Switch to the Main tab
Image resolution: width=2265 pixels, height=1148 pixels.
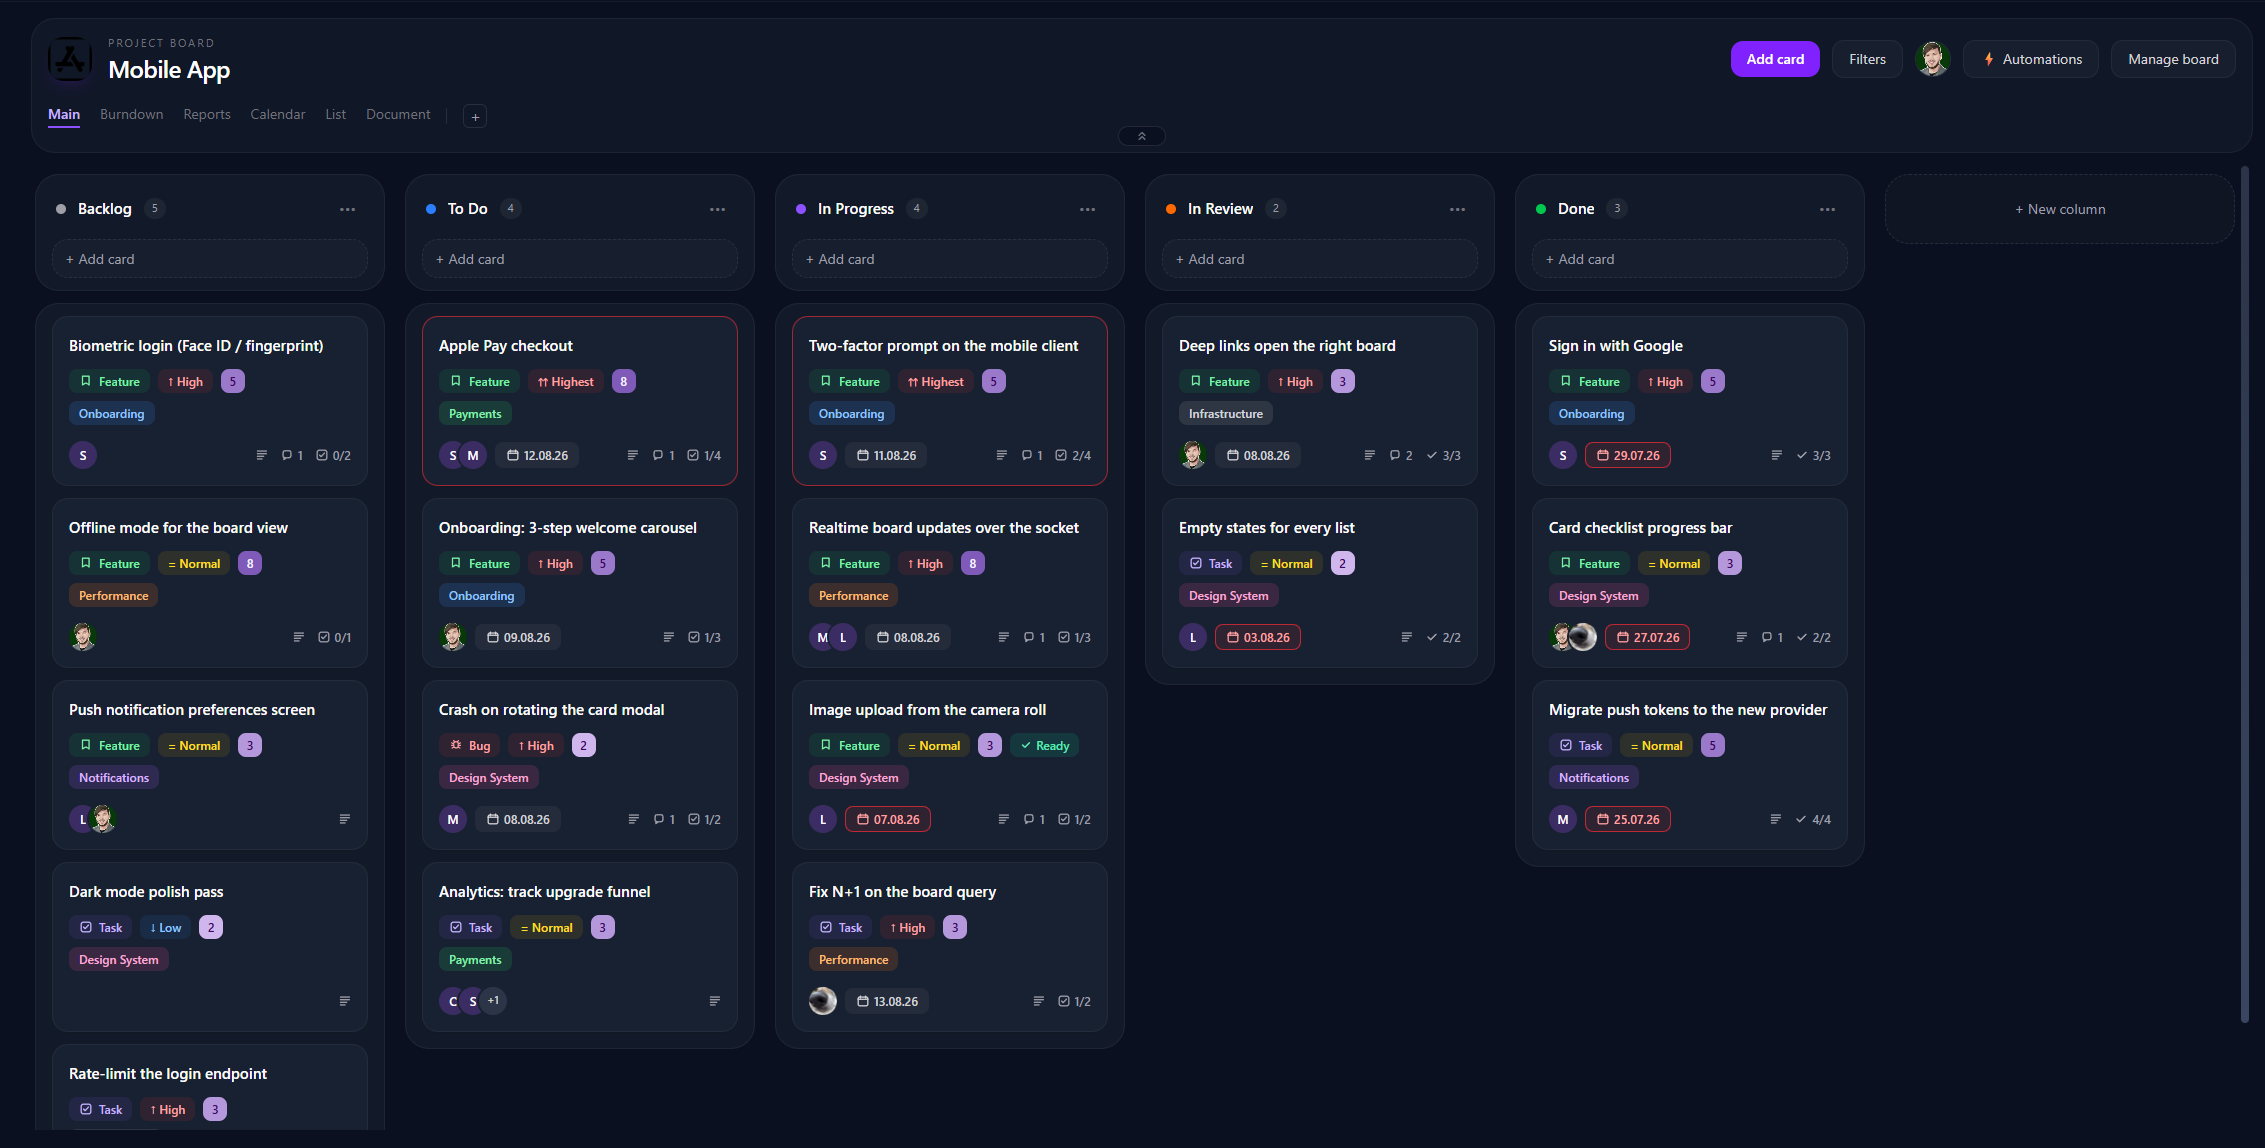point(64,114)
